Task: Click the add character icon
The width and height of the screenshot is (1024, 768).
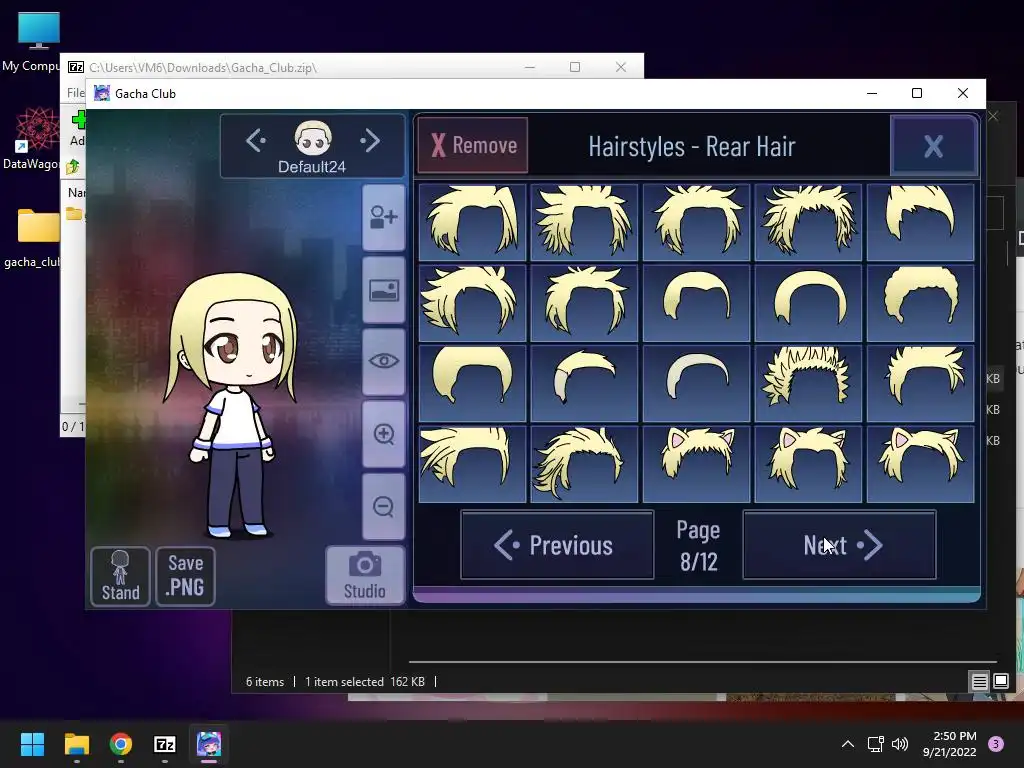Action: click(x=383, y=217)
